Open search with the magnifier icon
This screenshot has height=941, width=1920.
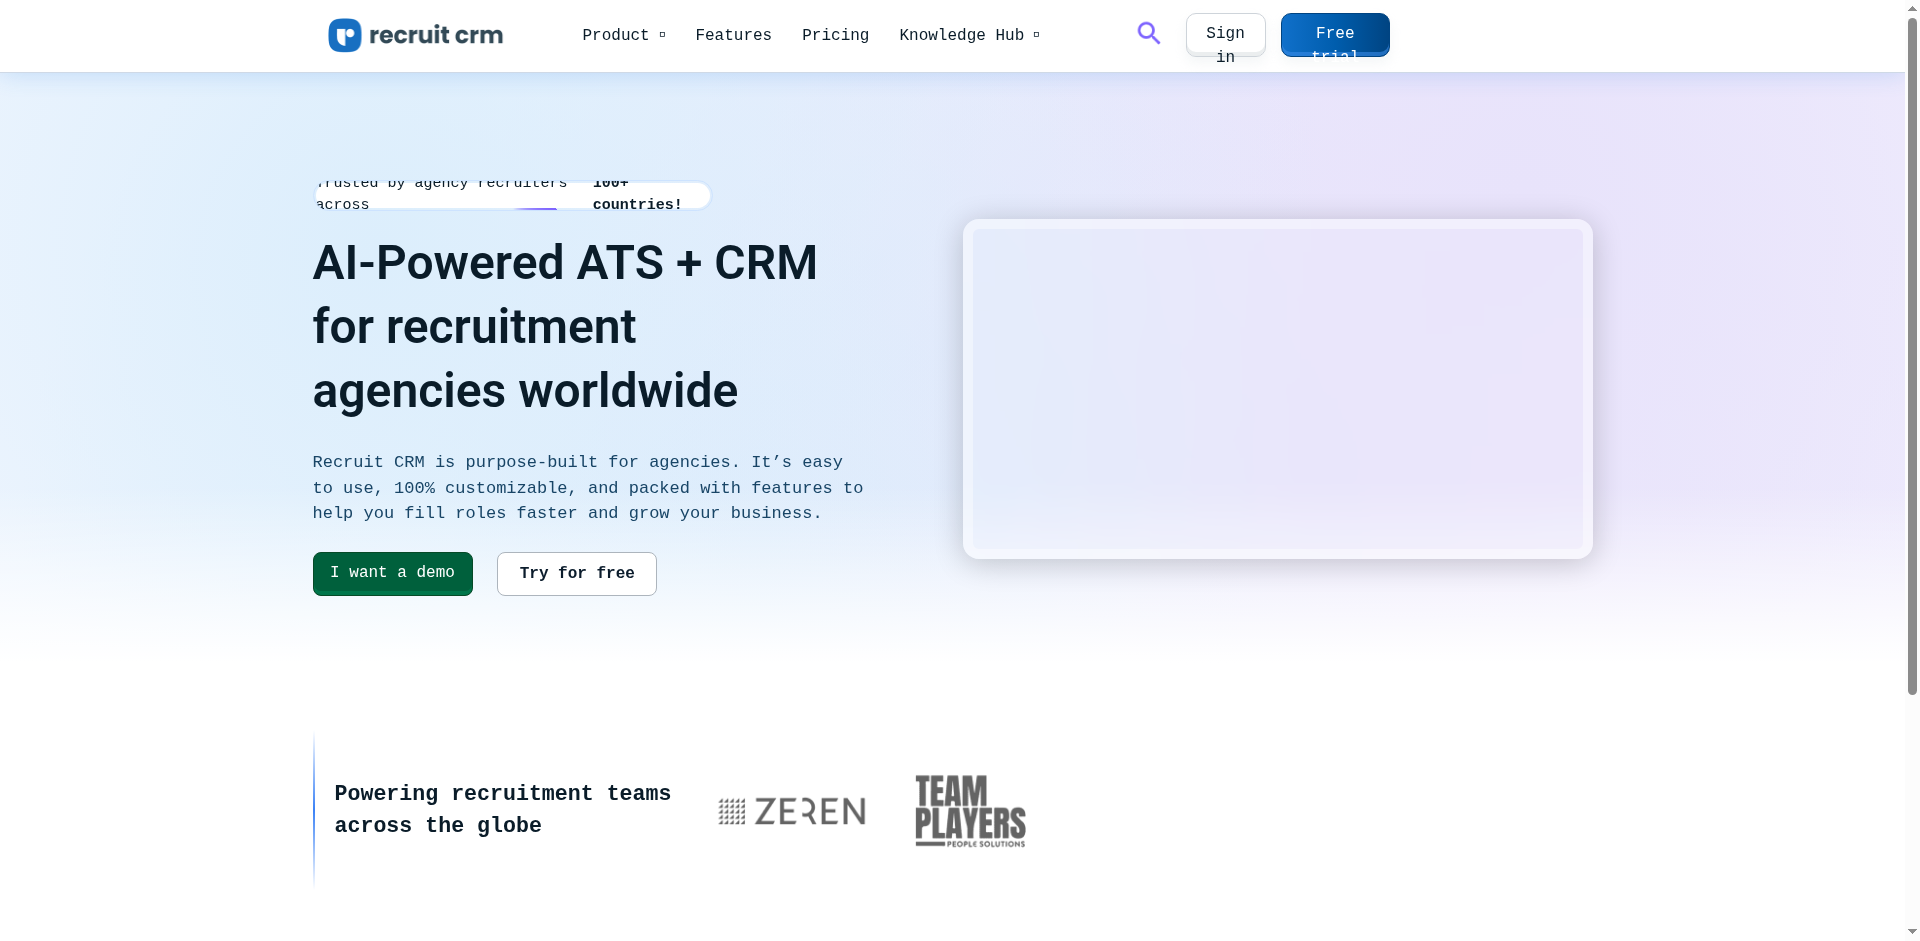coord(1148,34)
